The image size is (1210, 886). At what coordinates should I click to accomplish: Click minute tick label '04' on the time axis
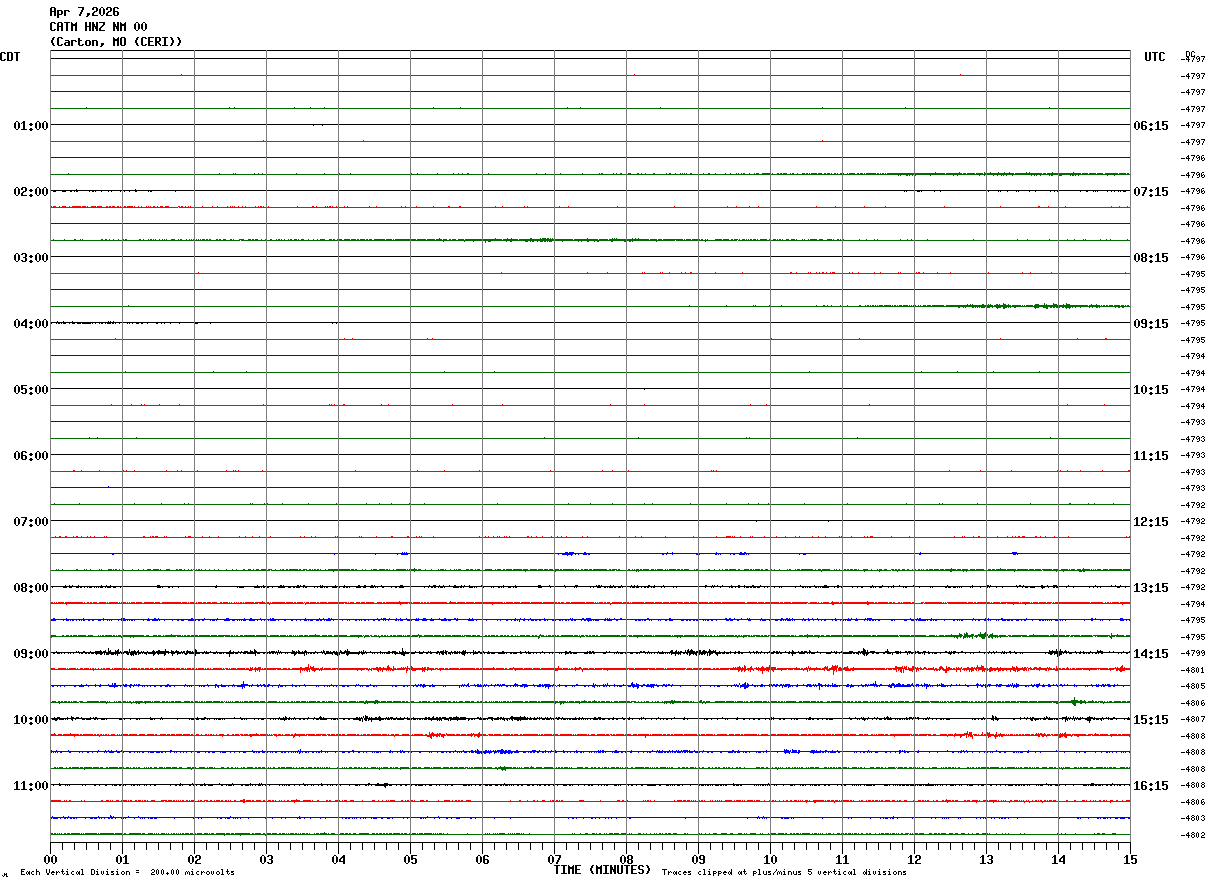[x=338, y=860]
